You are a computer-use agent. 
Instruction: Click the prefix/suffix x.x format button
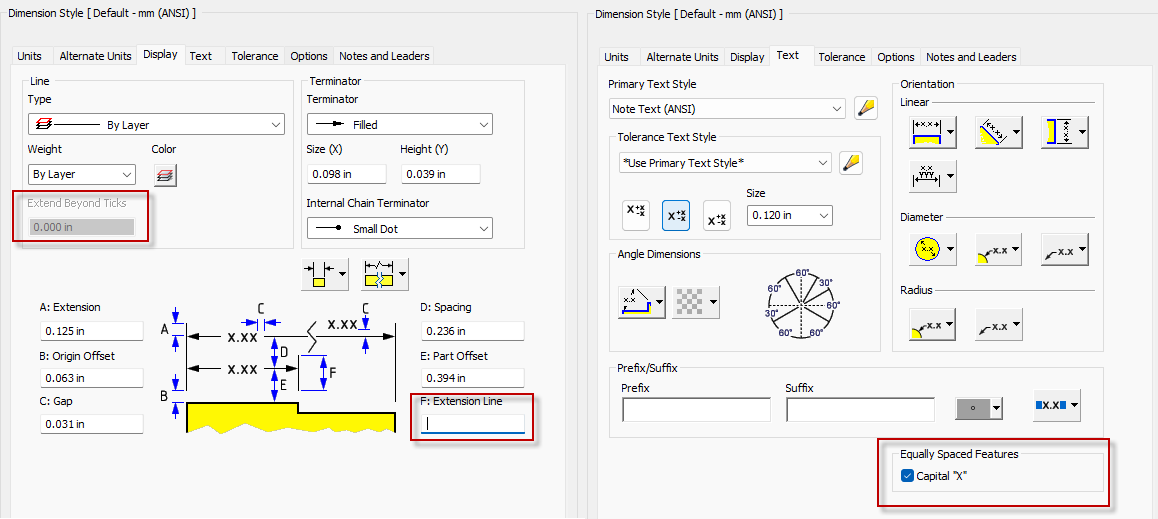point(1056,405)
